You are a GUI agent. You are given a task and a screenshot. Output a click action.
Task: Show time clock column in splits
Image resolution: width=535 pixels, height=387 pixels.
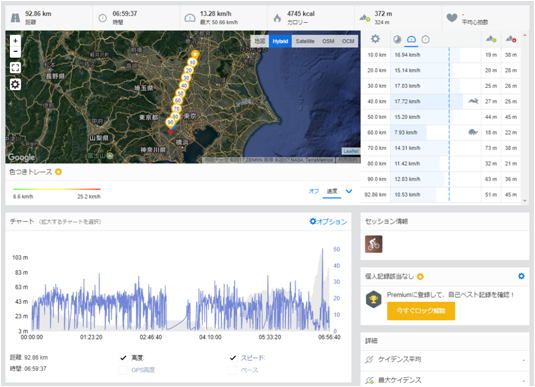425,40
